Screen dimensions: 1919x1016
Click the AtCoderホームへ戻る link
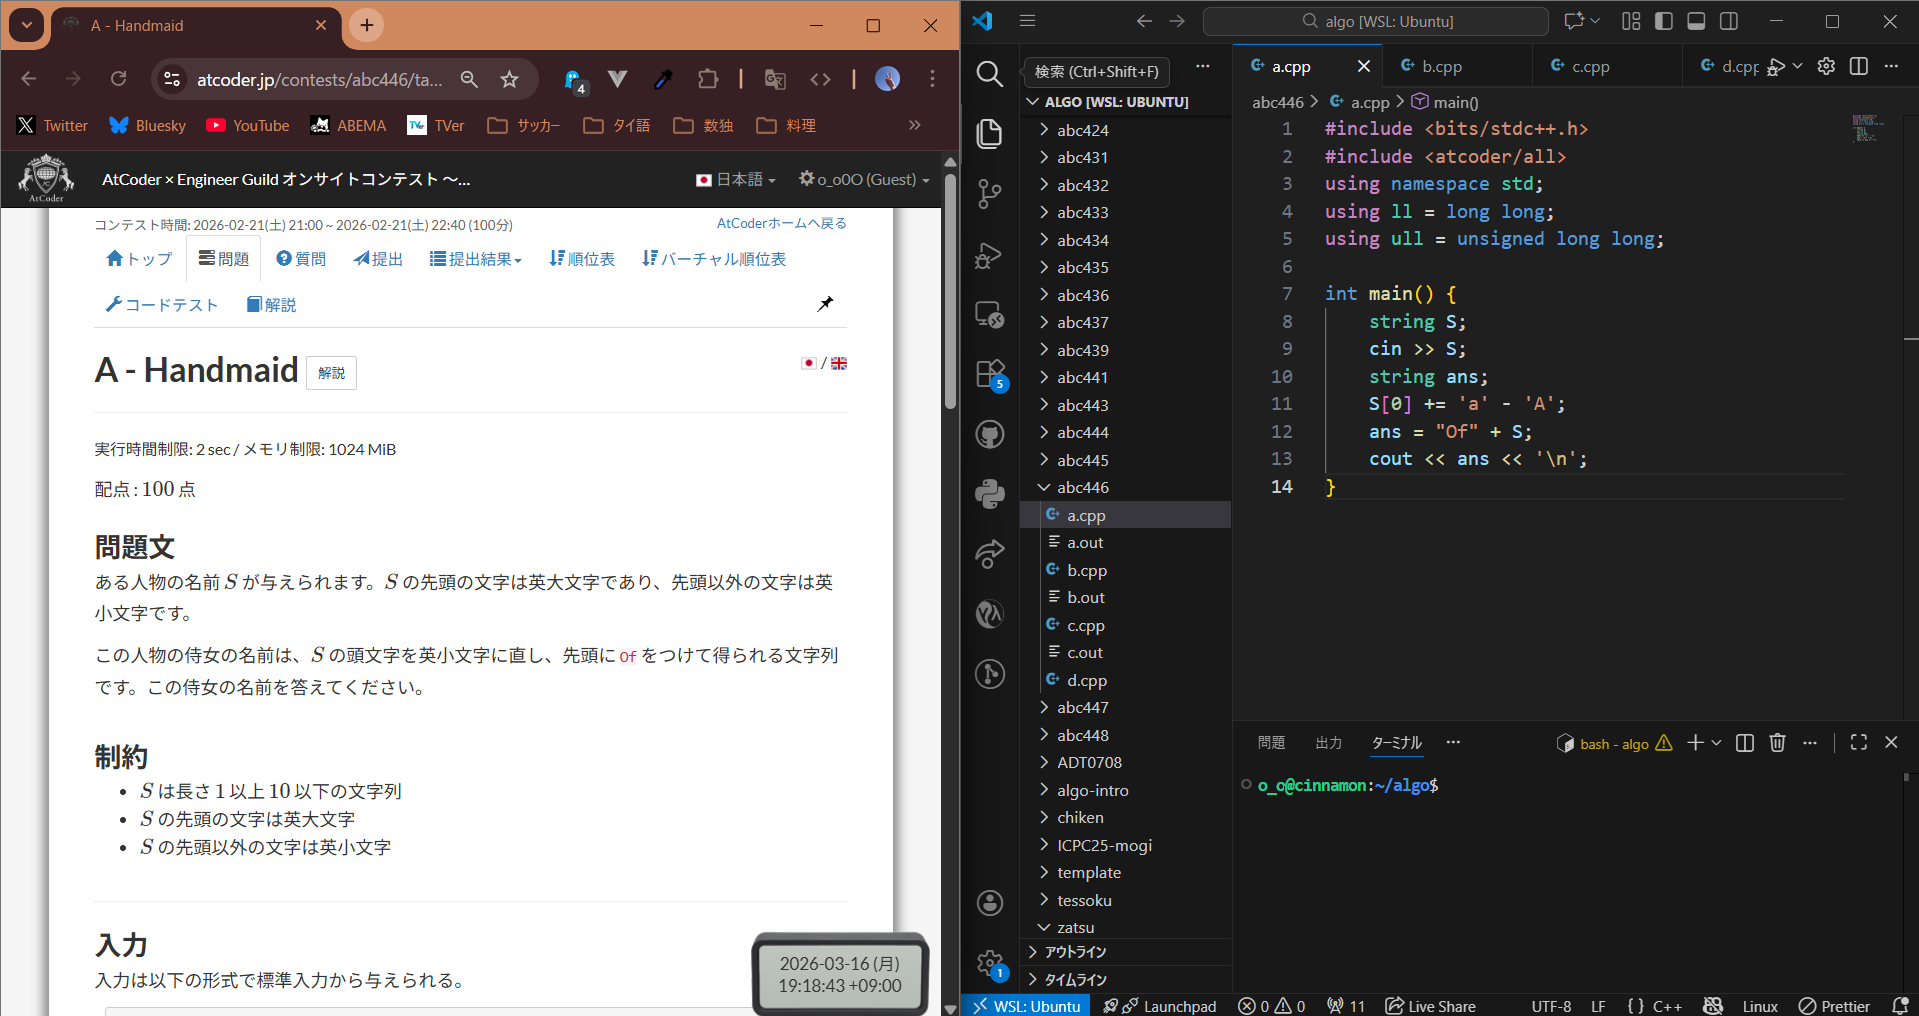point(781,224)
